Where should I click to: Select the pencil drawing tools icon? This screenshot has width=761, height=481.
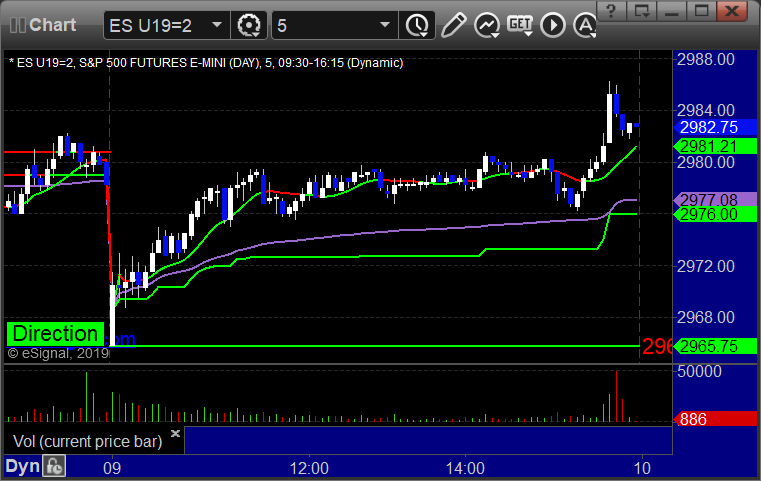453,25
